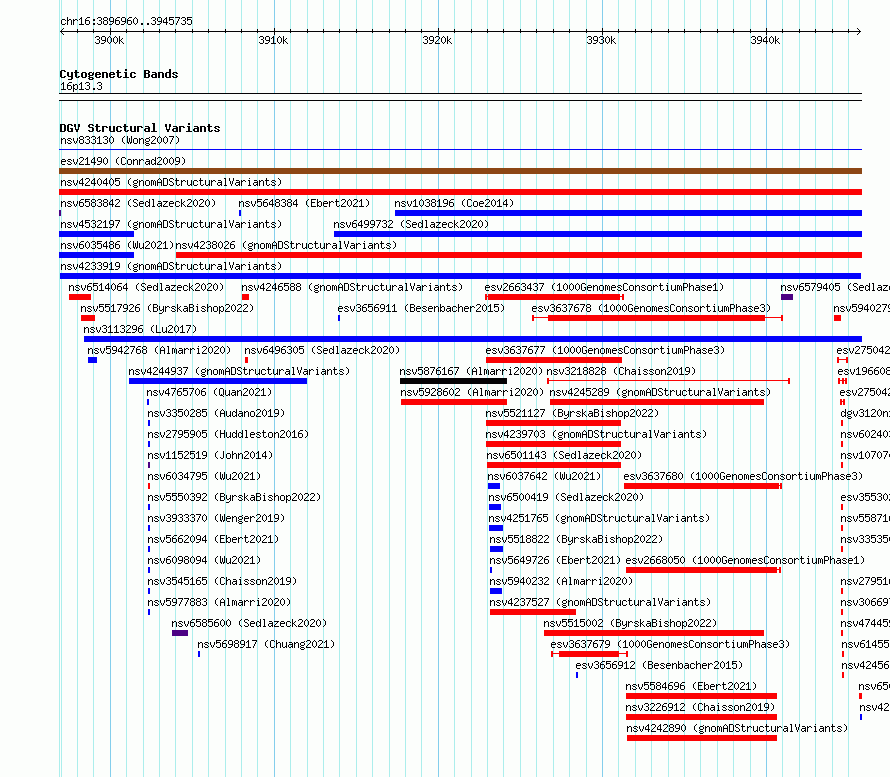
Task: Open esv2668050 (1000GenomesConsortiumPhase1) label
Action: tap(745, 560)
